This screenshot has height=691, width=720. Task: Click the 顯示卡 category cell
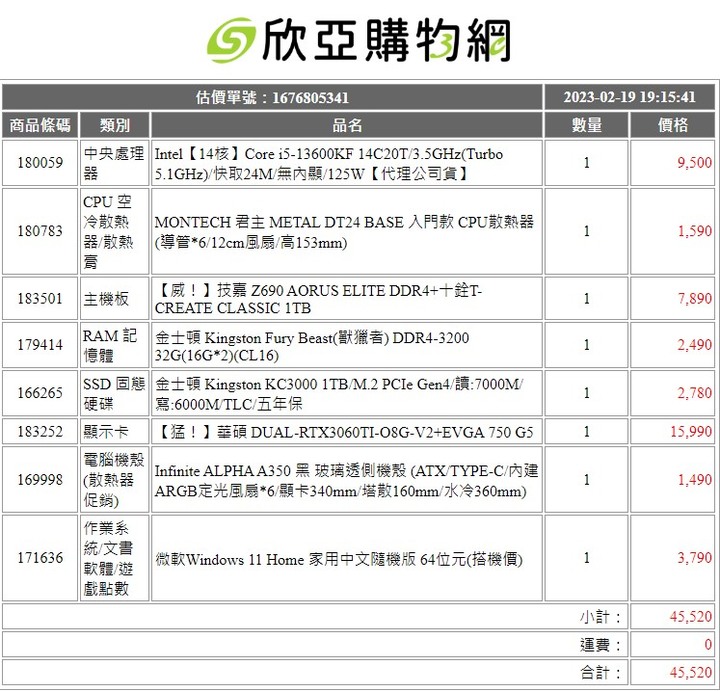pos(115,432)
